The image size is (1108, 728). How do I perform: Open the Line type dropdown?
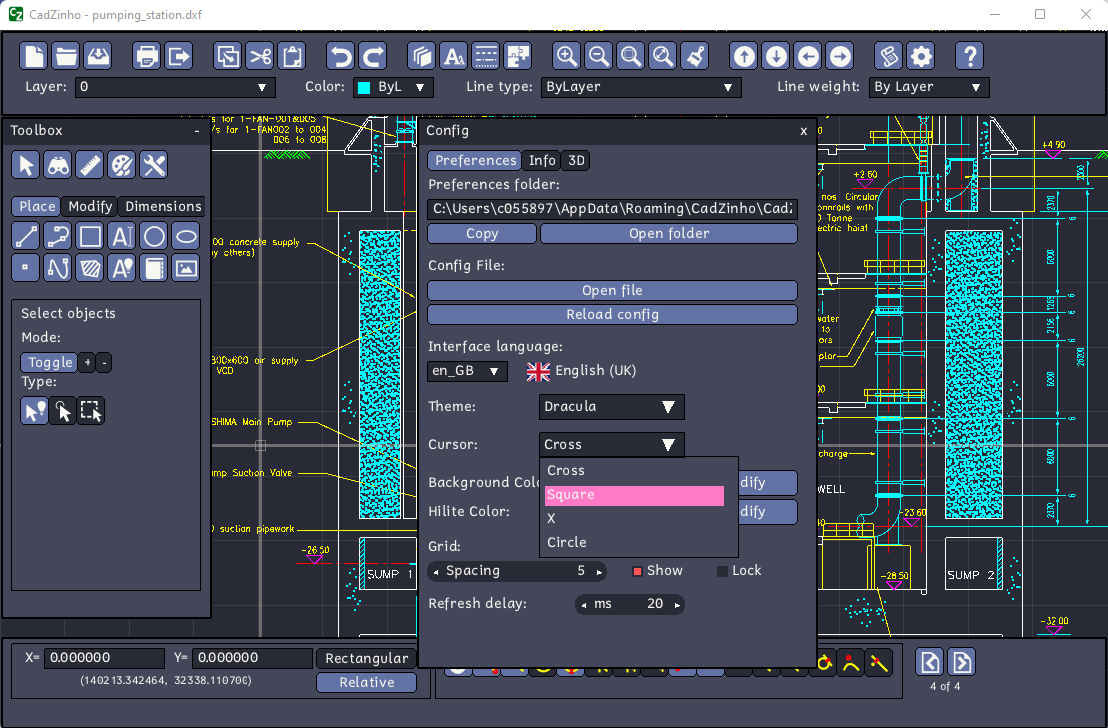coord(640,87)
